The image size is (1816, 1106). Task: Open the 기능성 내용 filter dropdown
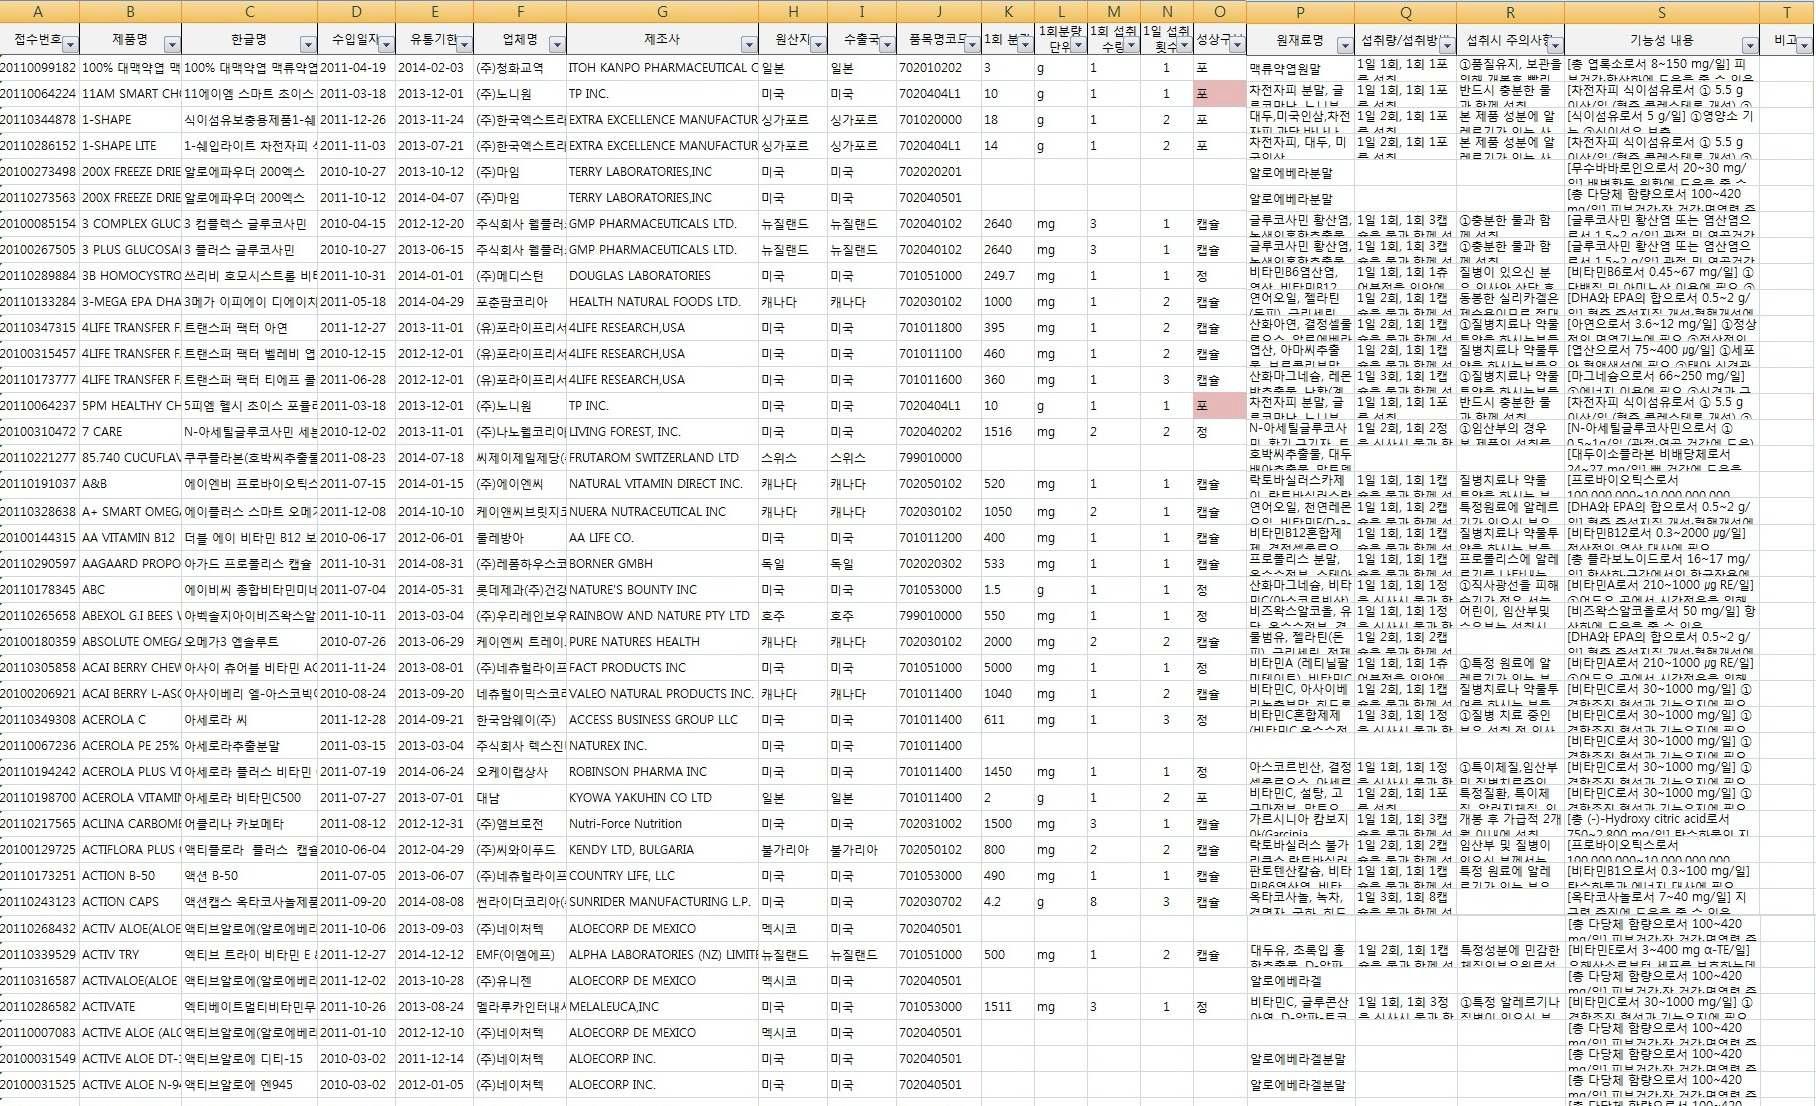[1750, 45]
